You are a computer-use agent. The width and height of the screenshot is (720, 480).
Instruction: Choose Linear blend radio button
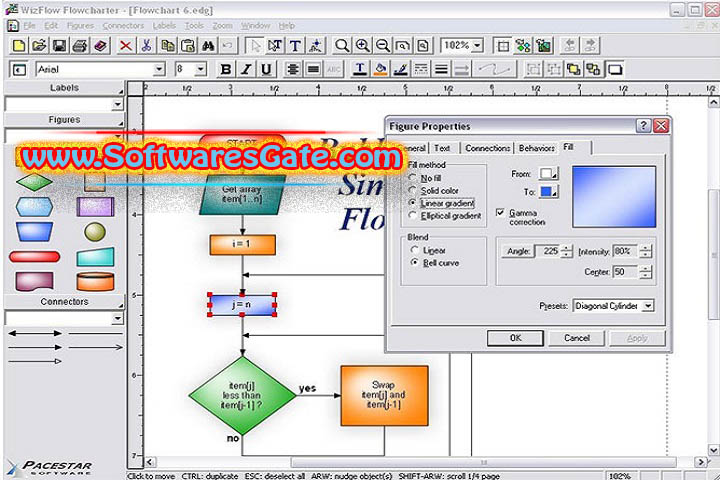coord(415,250)
